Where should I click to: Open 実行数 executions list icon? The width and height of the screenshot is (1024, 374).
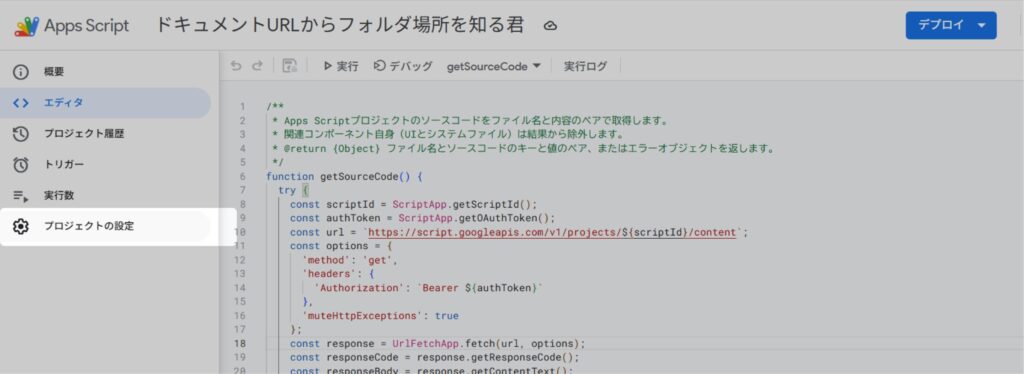pyautogui.click(x=21, y=196)
